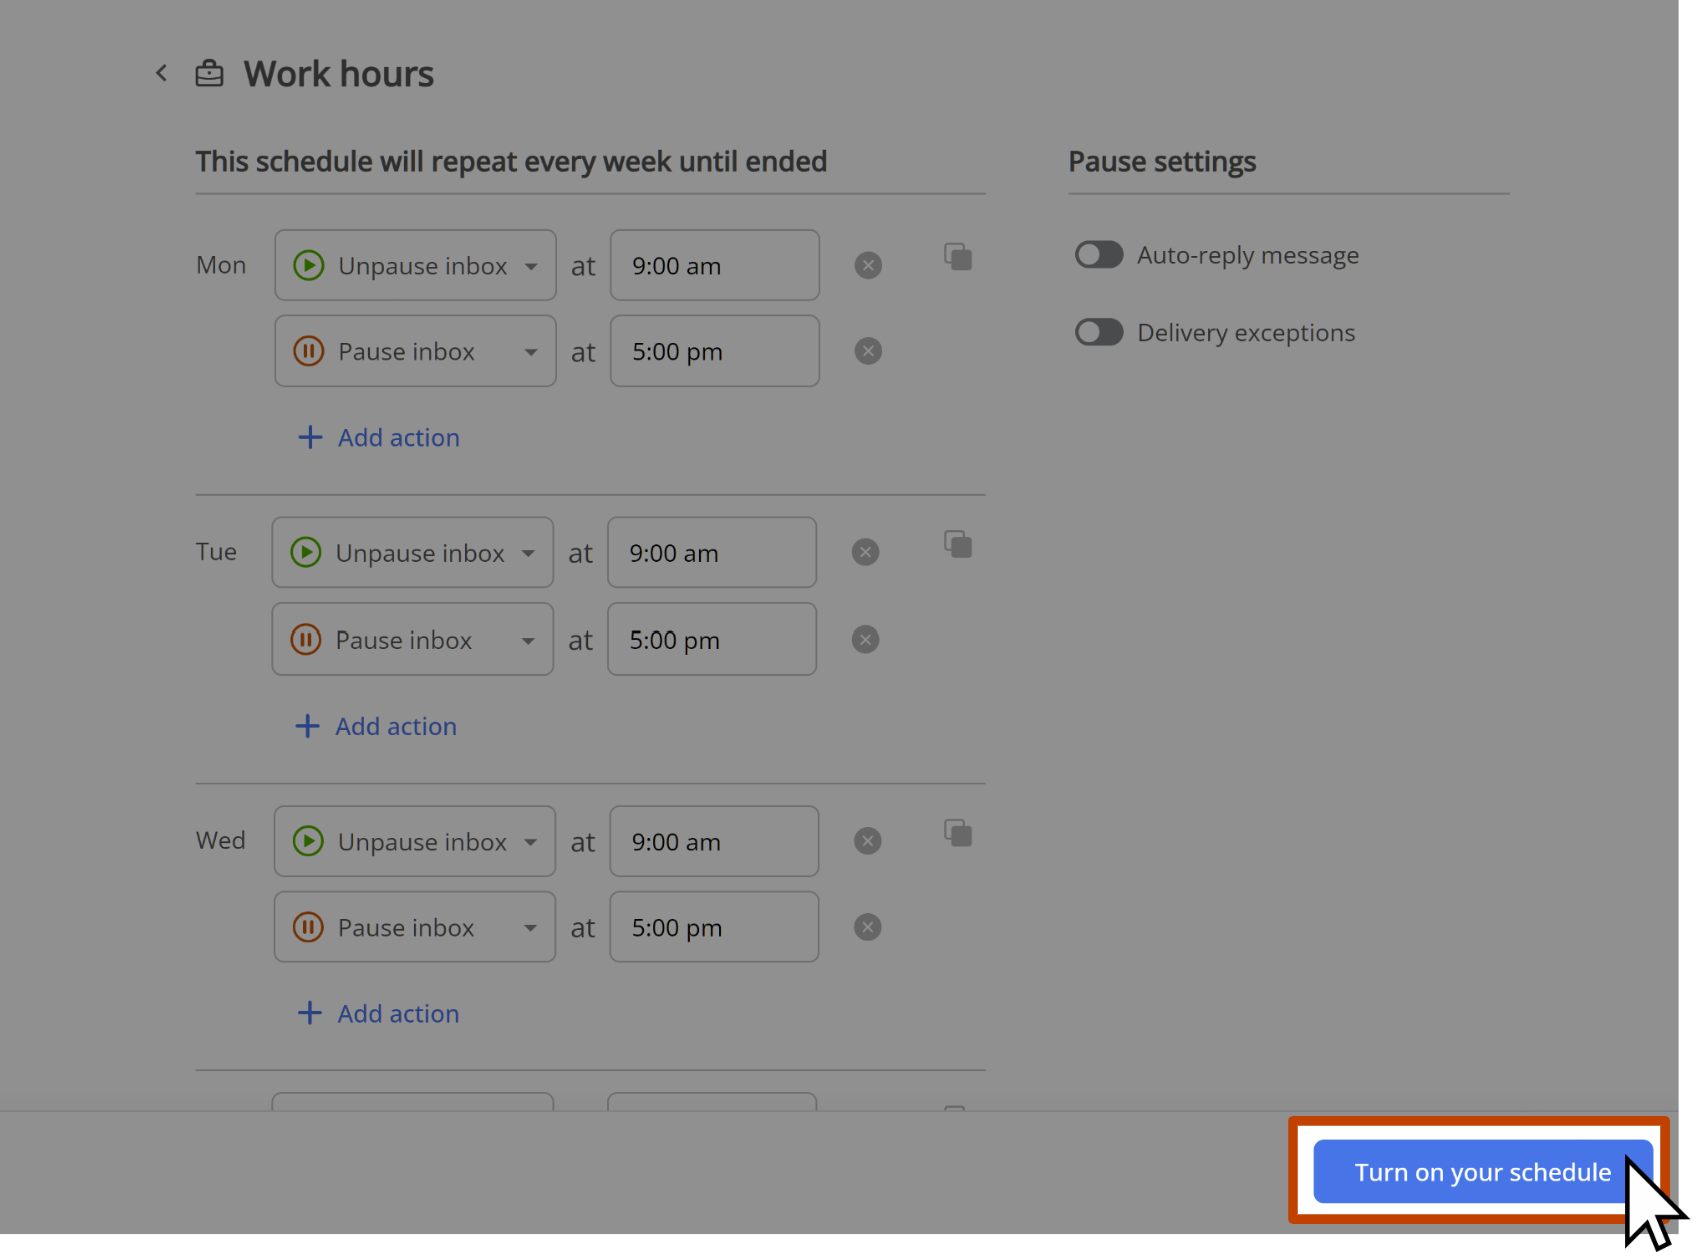The height and width of the screenshot is (1260, 1698).
Task: Copy Monday's schedule with the duplicate icon
Action: click(958, 257)
